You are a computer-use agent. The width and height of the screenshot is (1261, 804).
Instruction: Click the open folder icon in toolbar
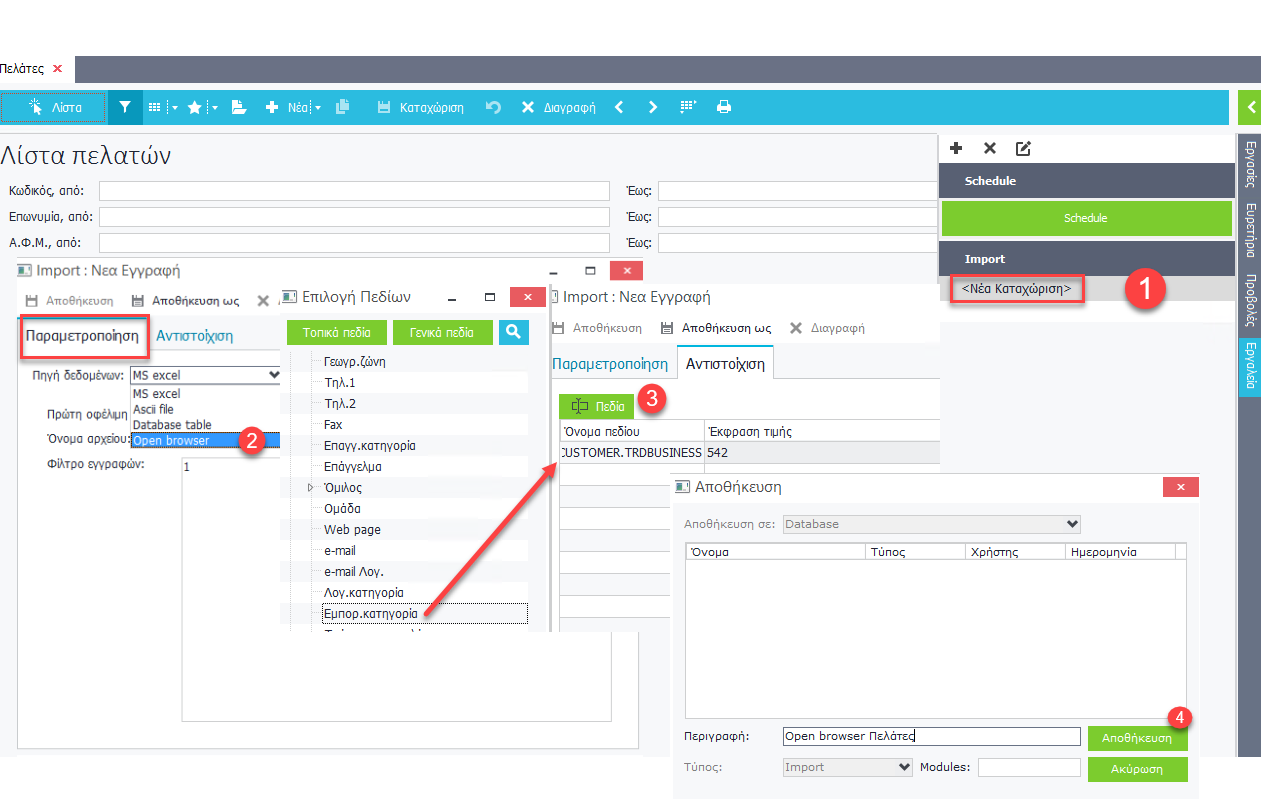(x=239, y=107)
